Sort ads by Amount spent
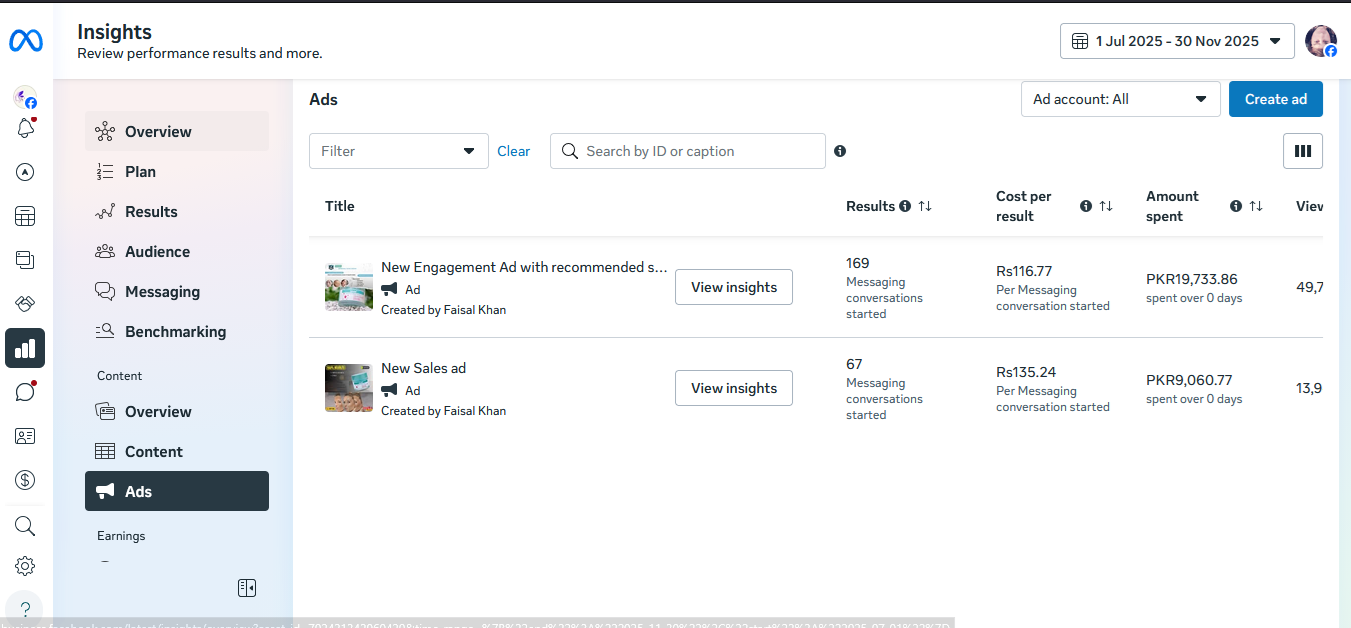The width and height of the screenshot is (1351, 628). (1255, 206)
